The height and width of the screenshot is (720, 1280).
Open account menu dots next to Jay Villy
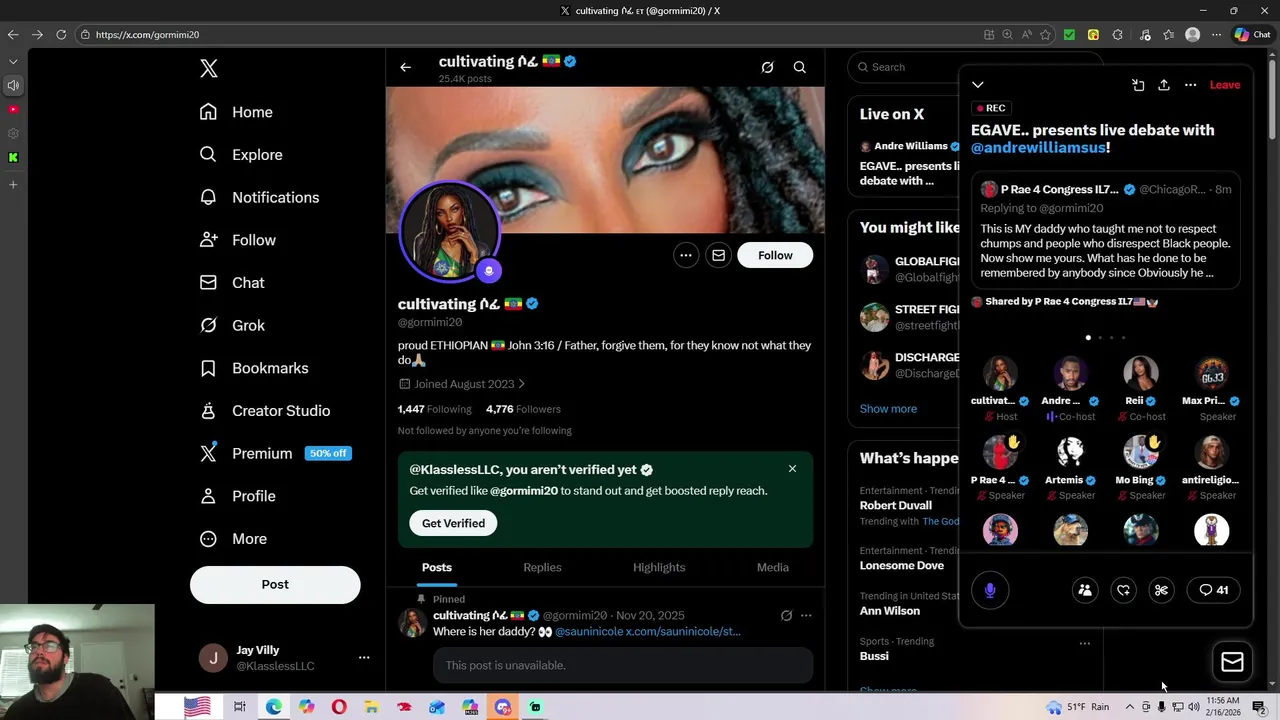coord(364,657)
